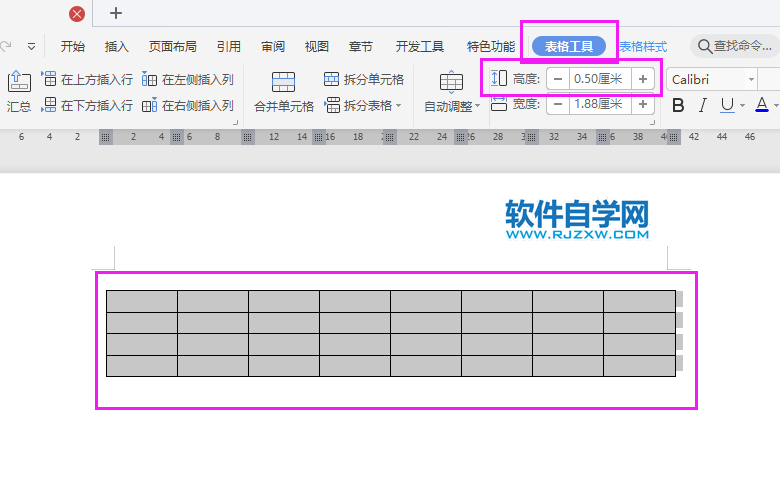The height and width of the screenshot is (498, 780).
Task: Apply the font color A
Action: click(762, 105)
